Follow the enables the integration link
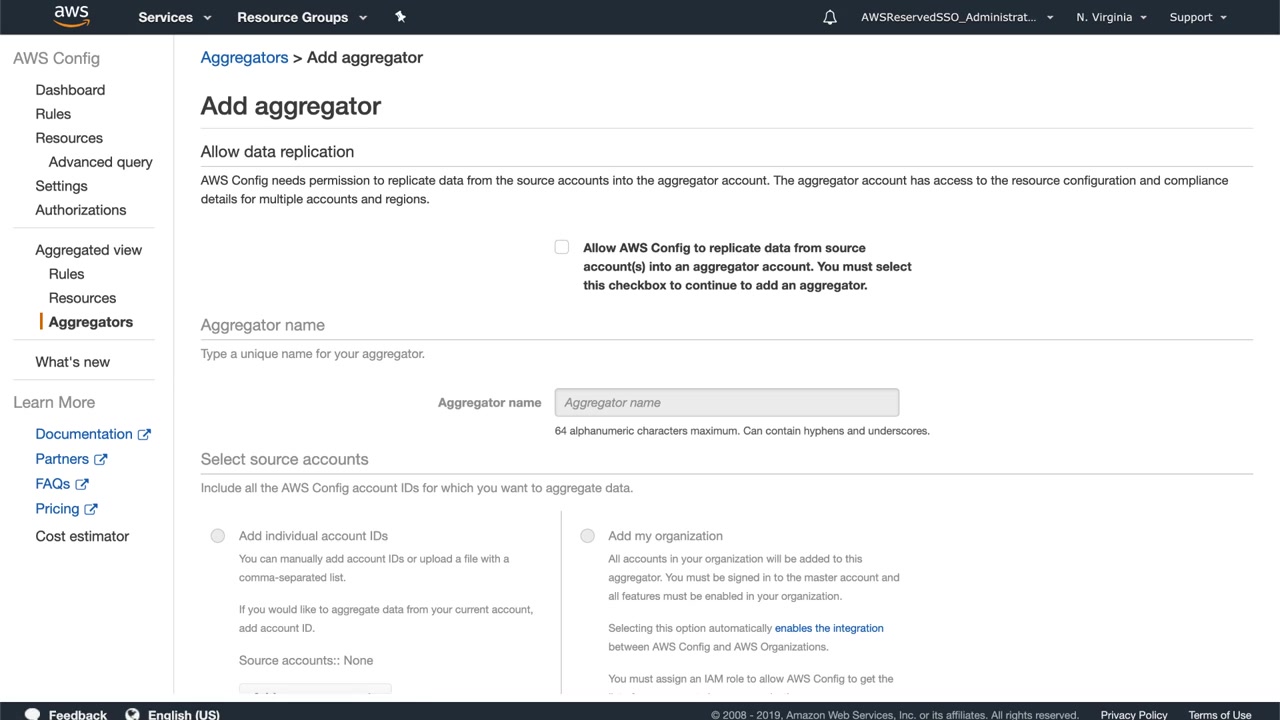 point(829,628)
